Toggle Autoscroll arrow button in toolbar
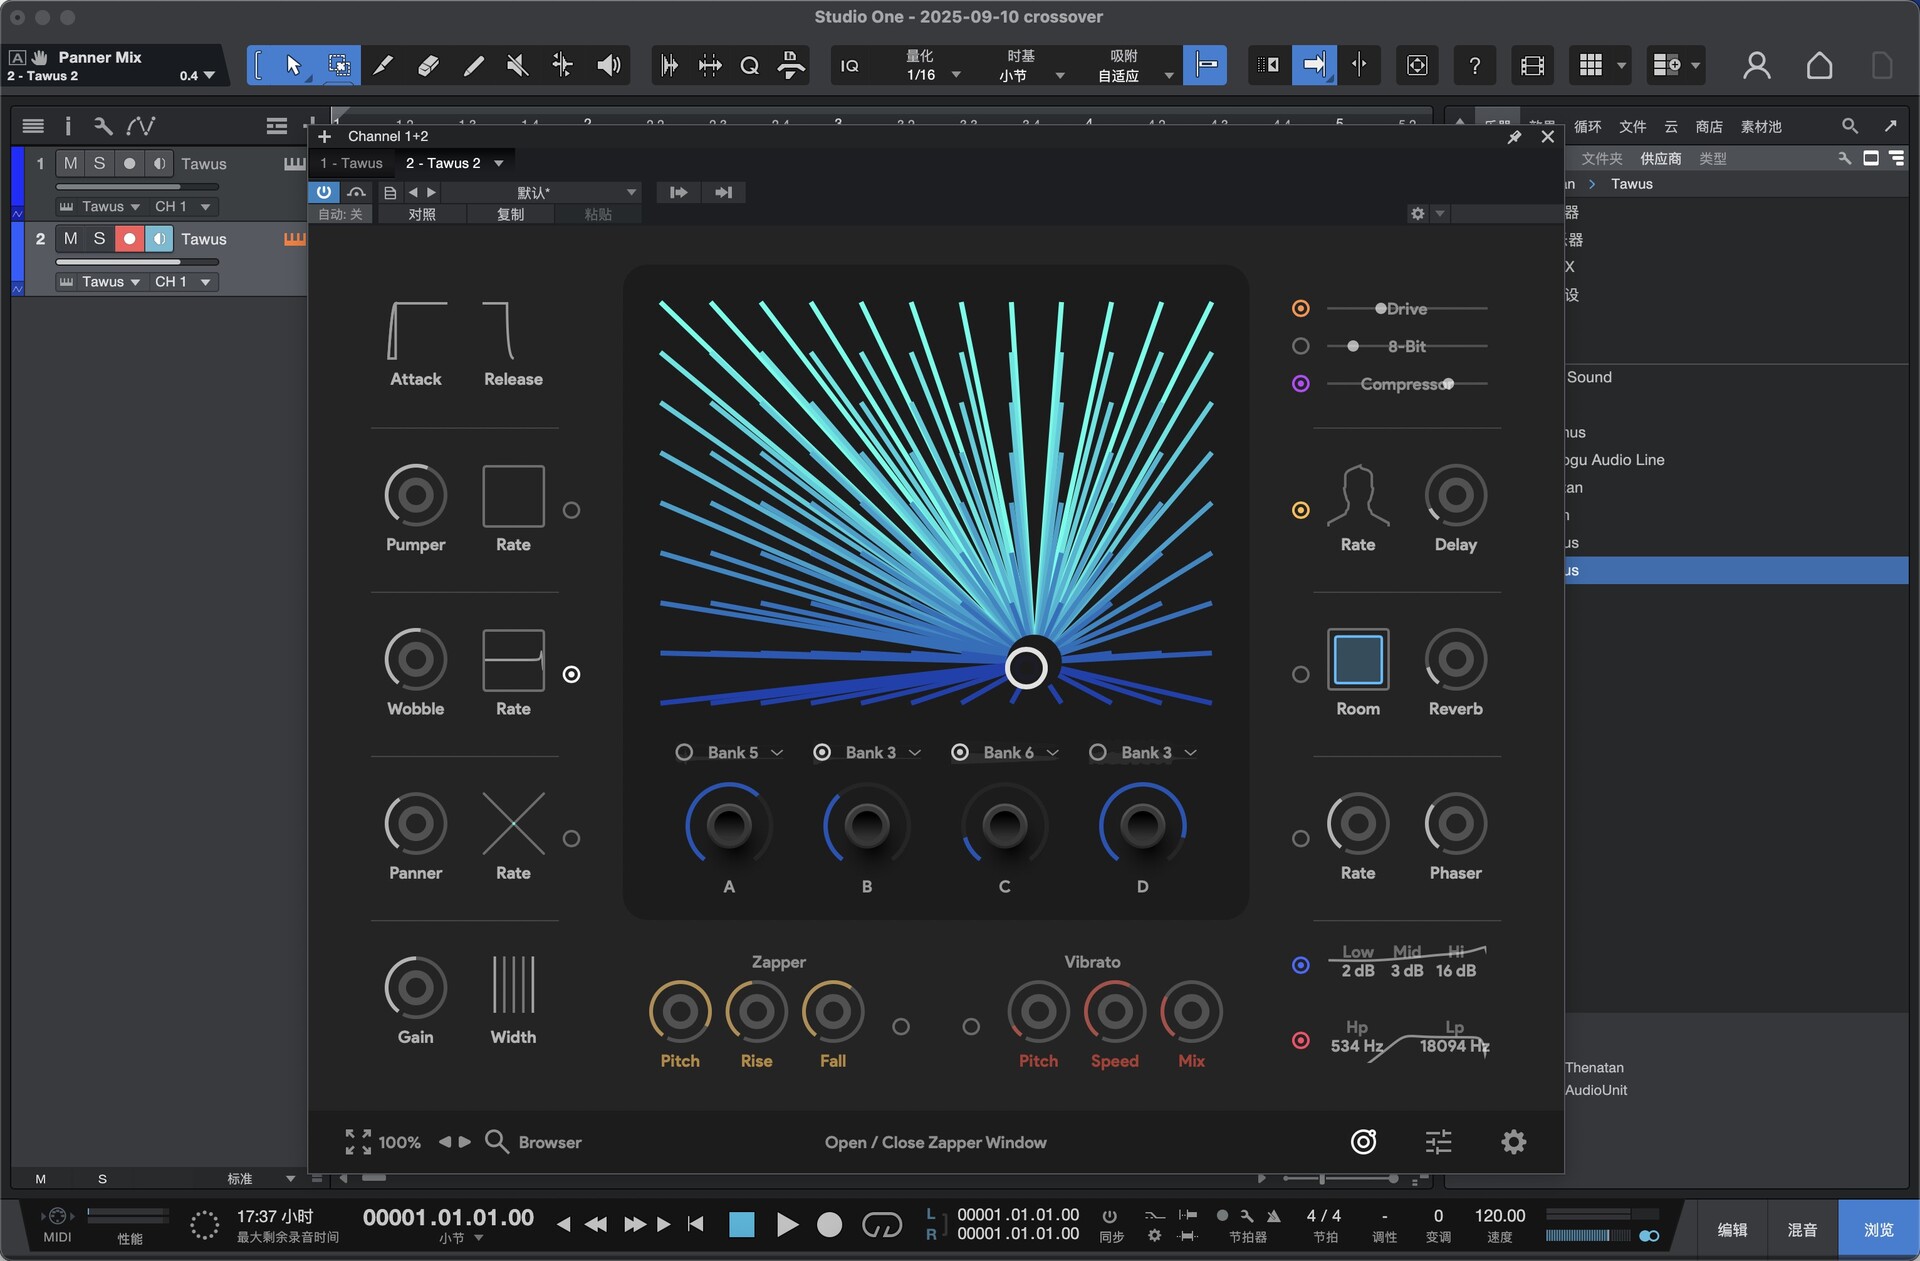This screenshot has height=1261, width=1920. 1314,65
